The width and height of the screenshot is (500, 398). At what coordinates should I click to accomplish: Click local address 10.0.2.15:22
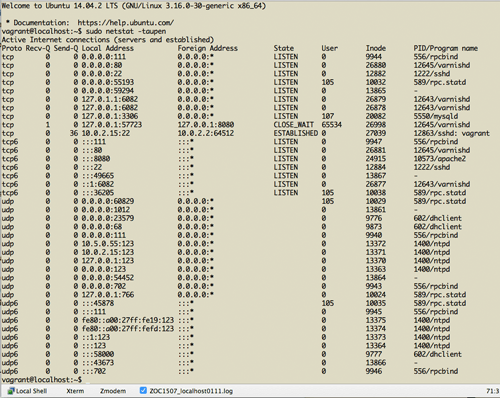pyautogui.click(x=106, y=133)
